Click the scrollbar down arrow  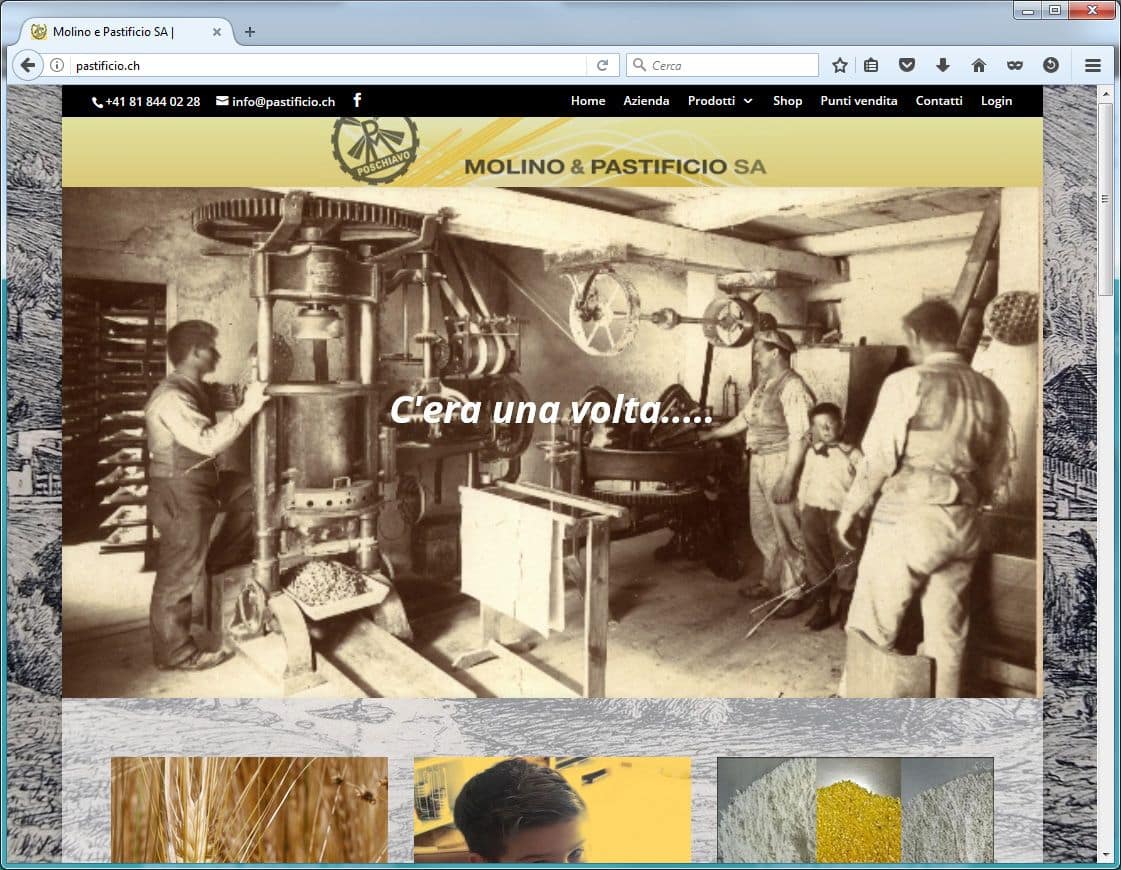click(x=1105, y=854)
